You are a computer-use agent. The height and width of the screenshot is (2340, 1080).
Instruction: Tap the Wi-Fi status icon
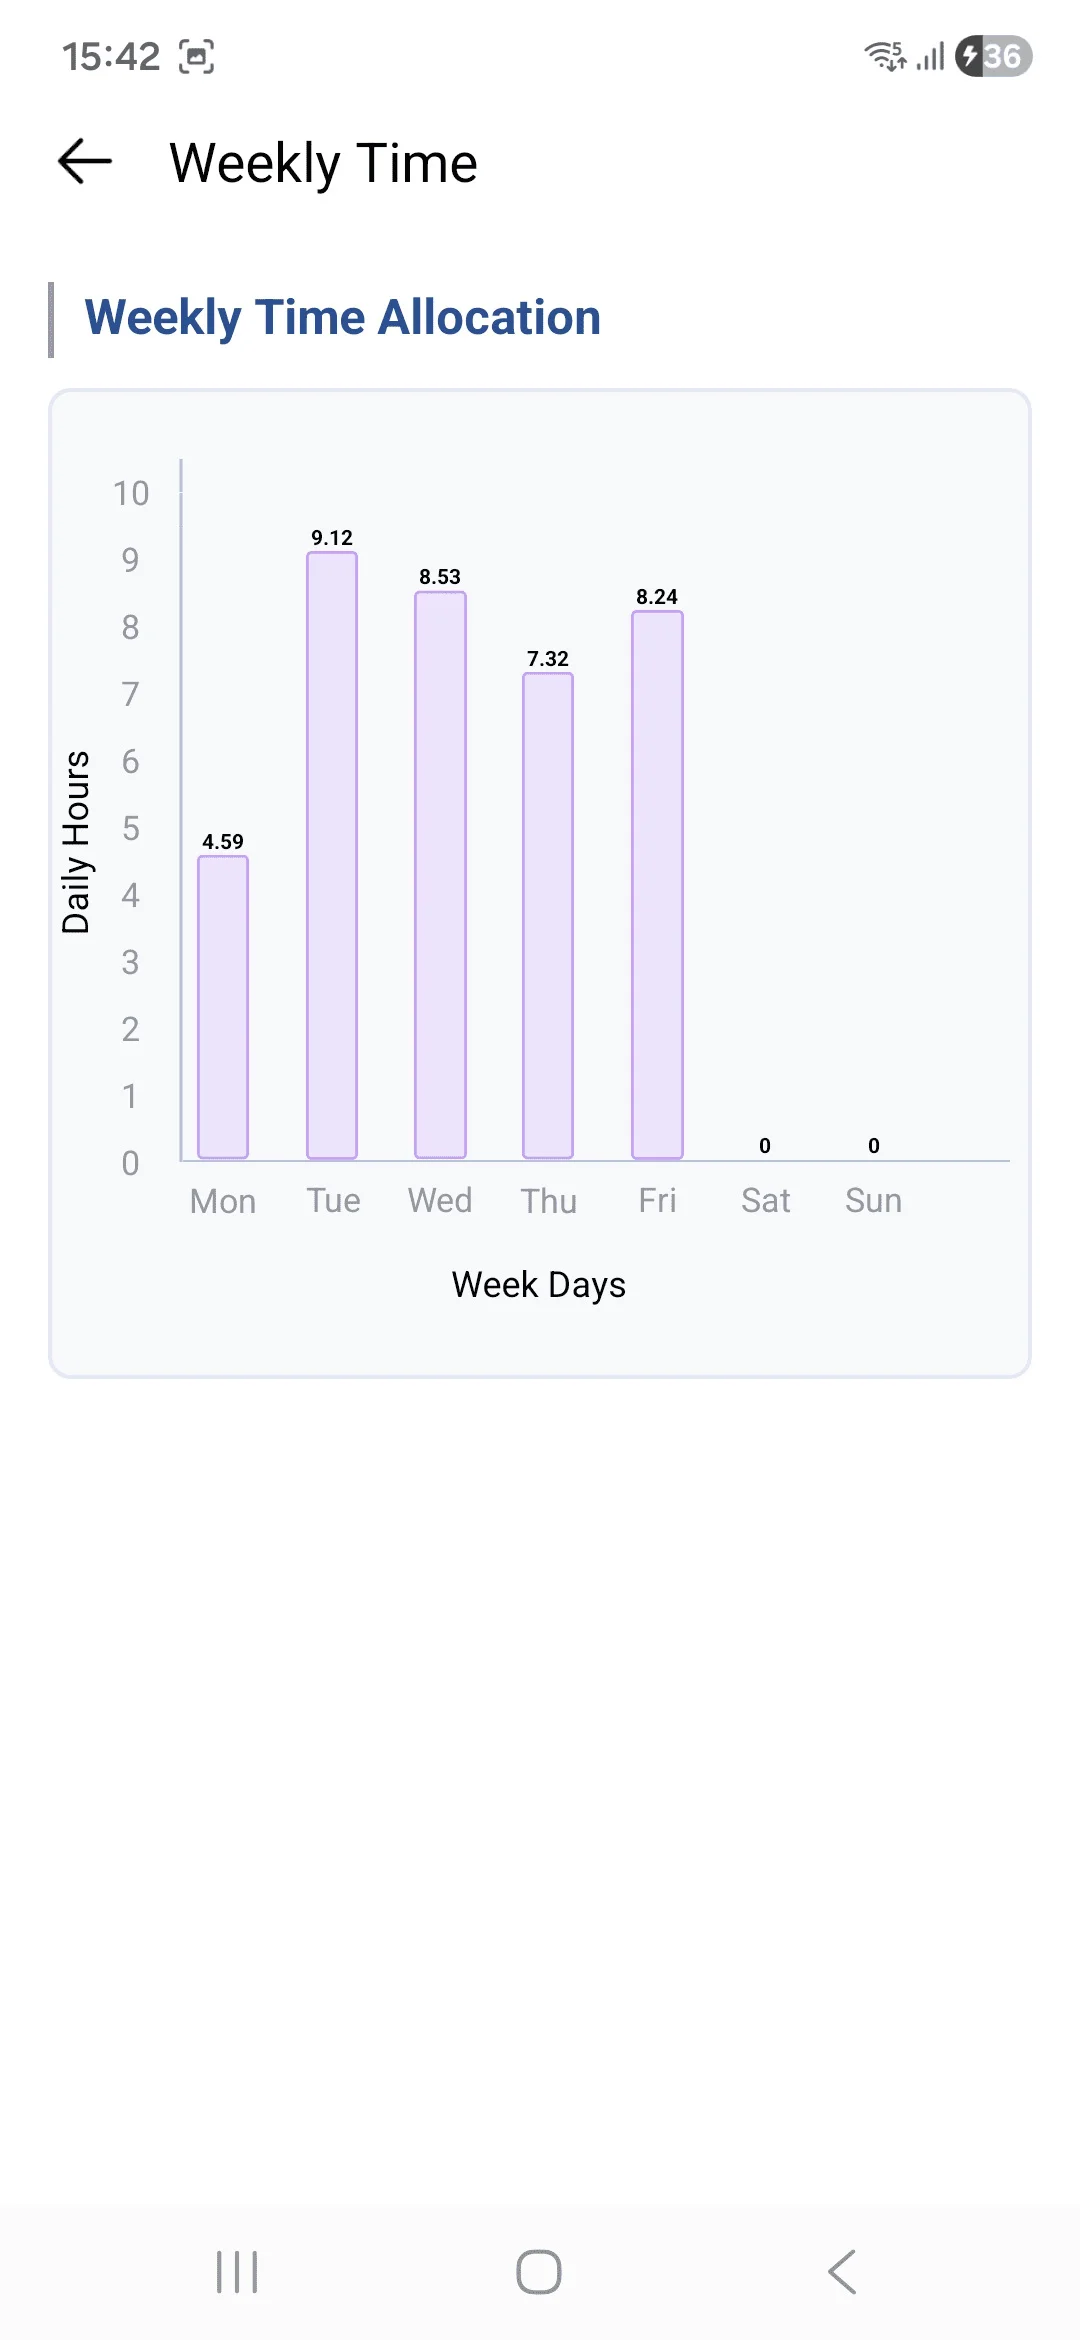885,56
